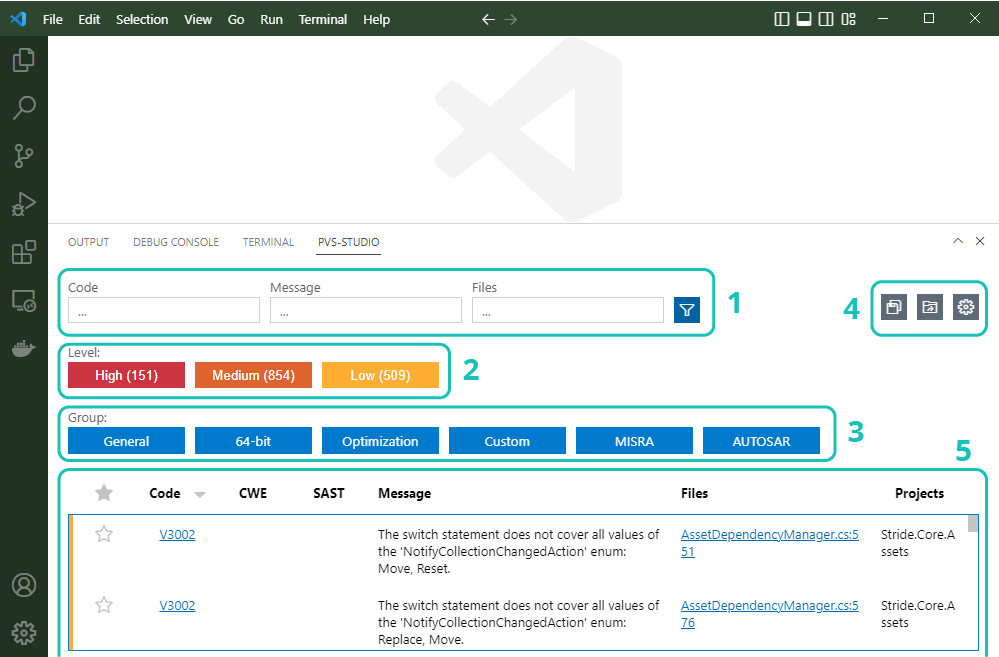The width and height of the screenshot is (999, 657).
Task: Open AssetDependencyManager.cs:551 file link
Action: [x=770, y=543]
